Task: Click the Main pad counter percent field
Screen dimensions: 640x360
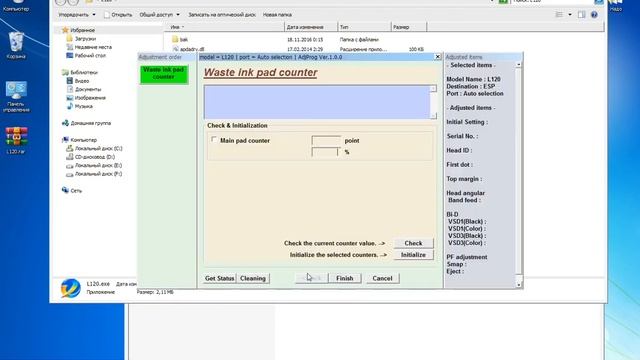Action: [x=325, y=152]
